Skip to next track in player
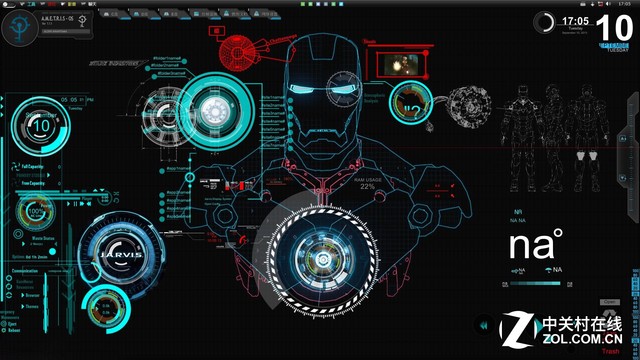The height and width of the screenshot is (360, 640). tap(82, 204)
